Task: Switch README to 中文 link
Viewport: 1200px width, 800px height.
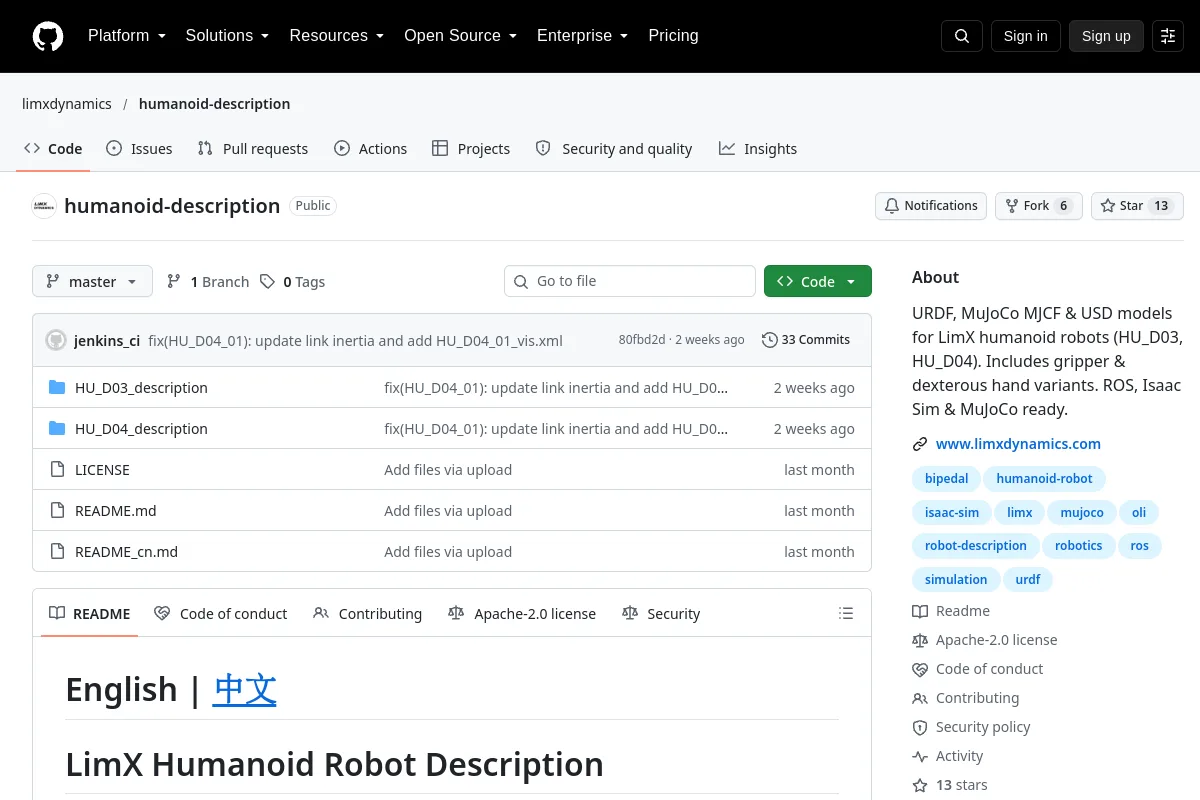Action: [245, 689]
